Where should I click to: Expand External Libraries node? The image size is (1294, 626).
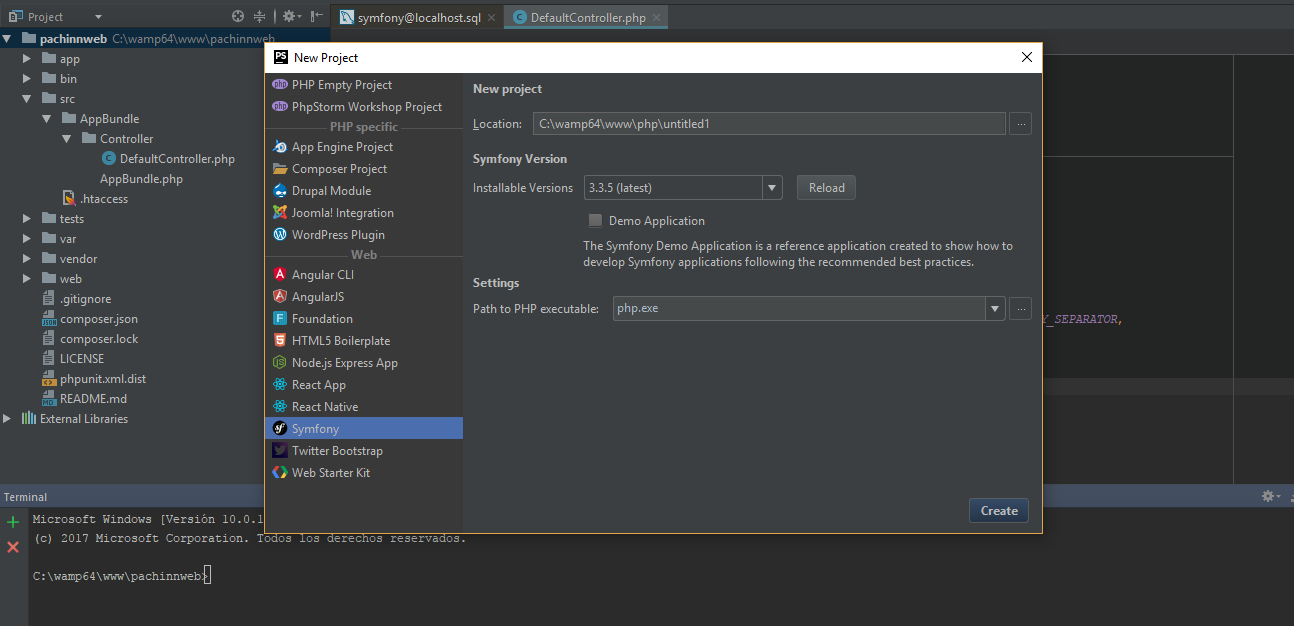(x=7, y=419)
